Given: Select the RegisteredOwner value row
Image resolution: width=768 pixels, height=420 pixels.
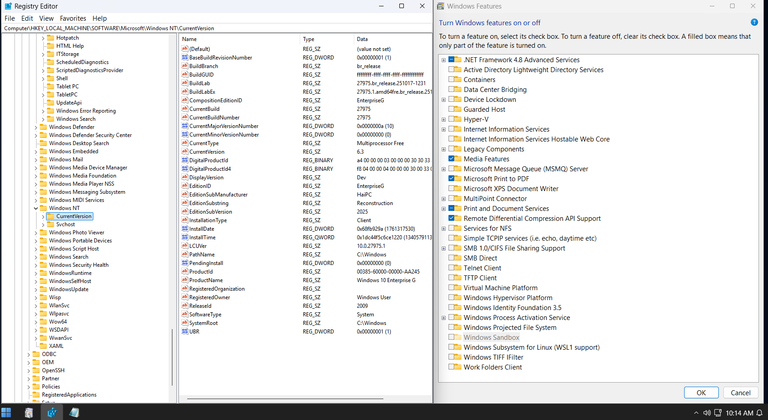Looking at the screenshot, I should point(306,297).
